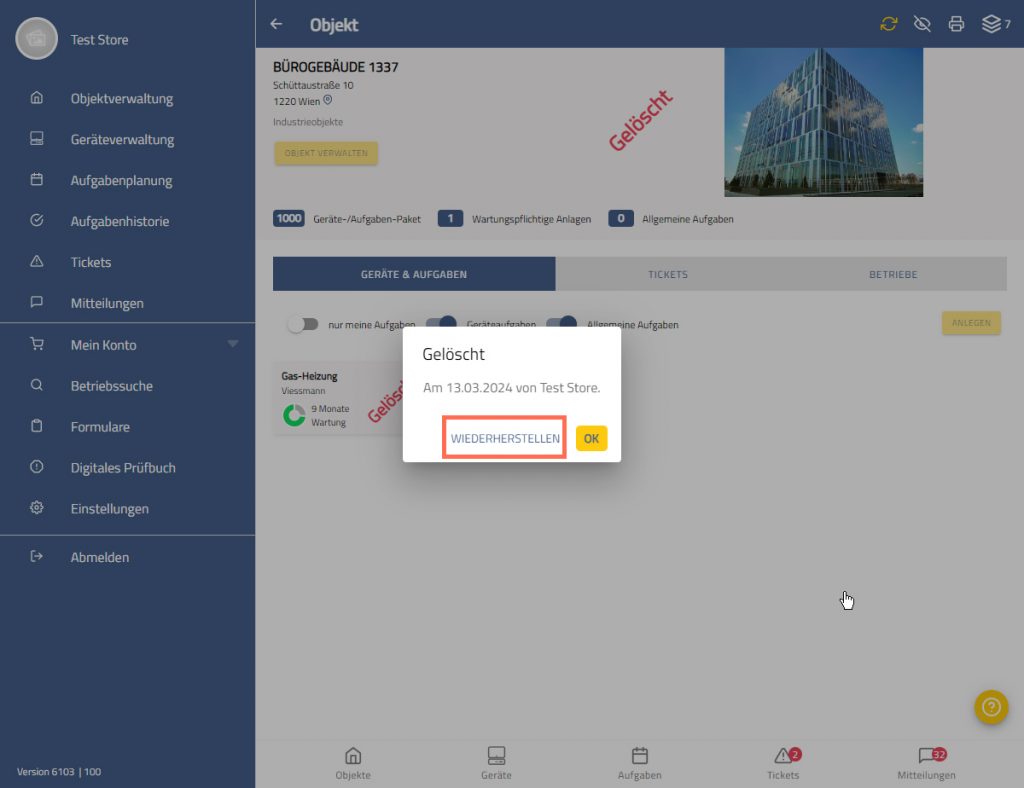Switch to the Tickets tab

tap(668, 274)
